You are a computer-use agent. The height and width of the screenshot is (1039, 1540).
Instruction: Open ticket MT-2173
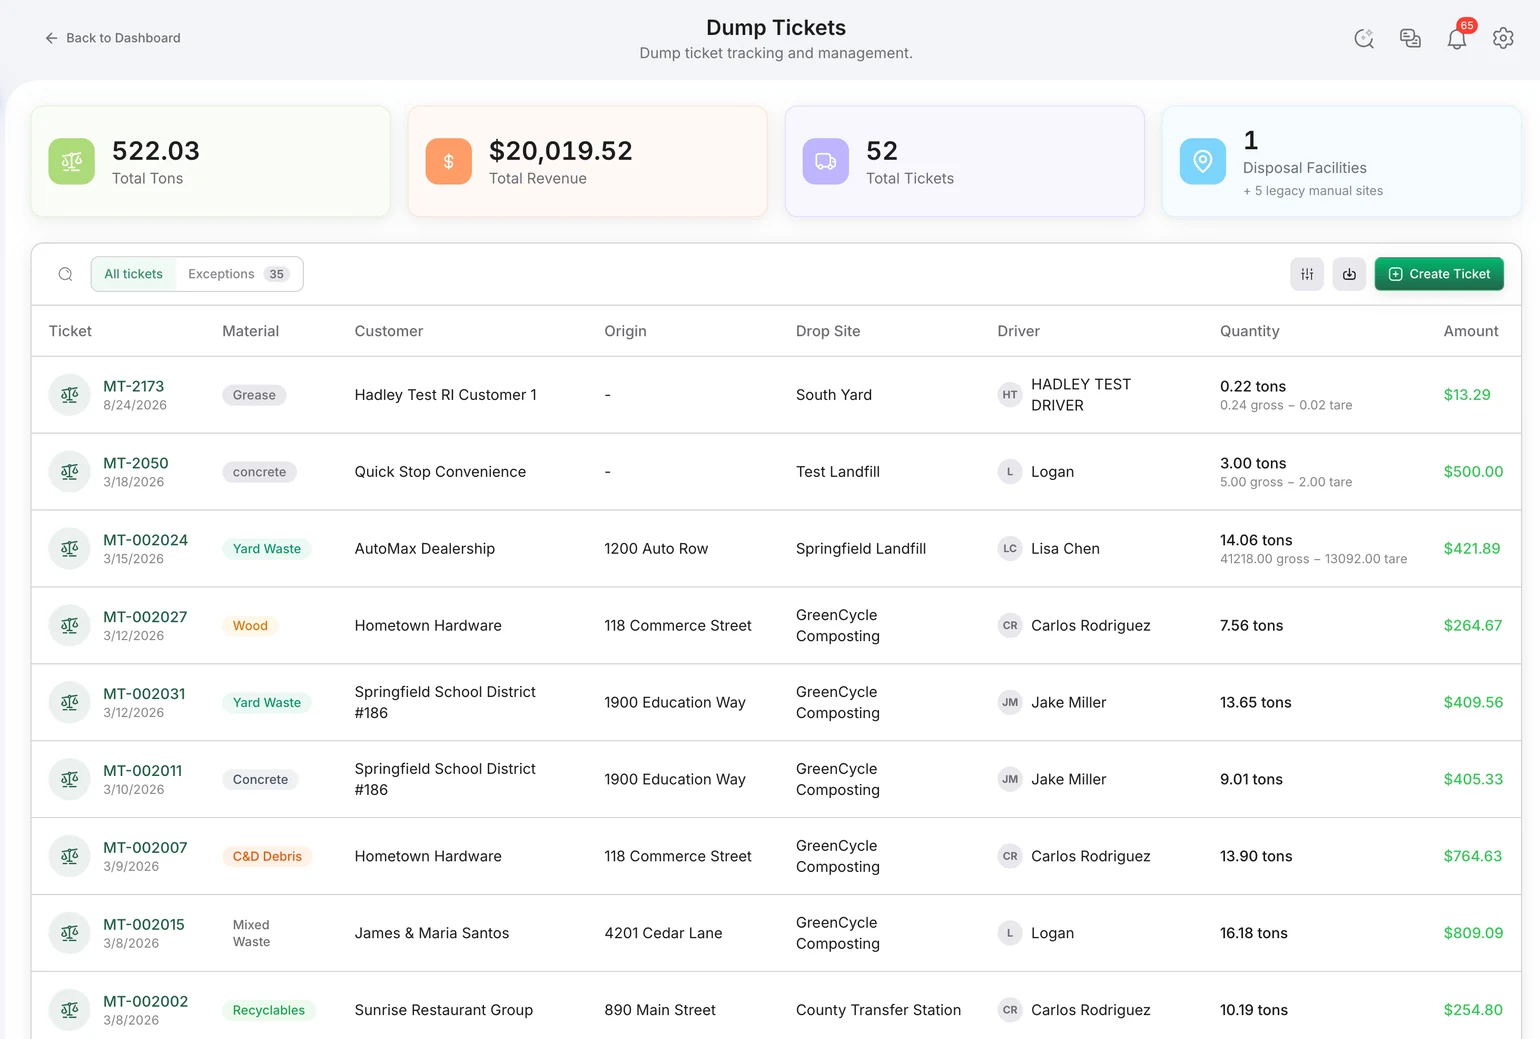134,386
